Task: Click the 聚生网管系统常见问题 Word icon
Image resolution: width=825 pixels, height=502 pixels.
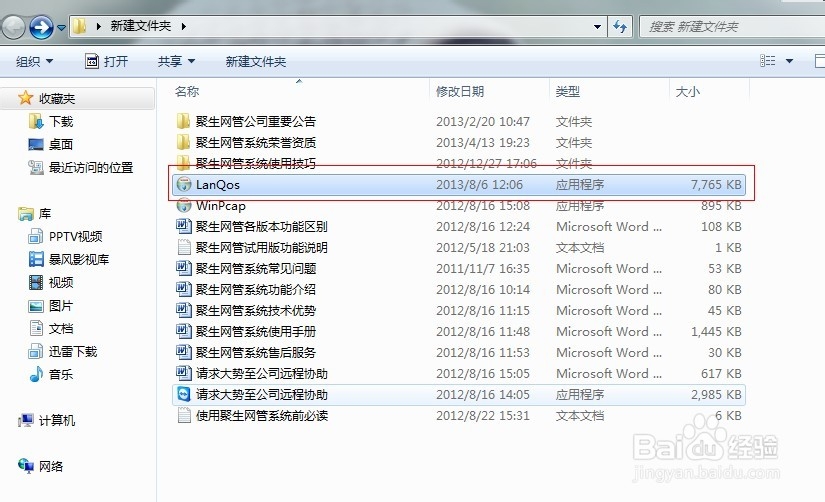Action: tap(184, 268)
